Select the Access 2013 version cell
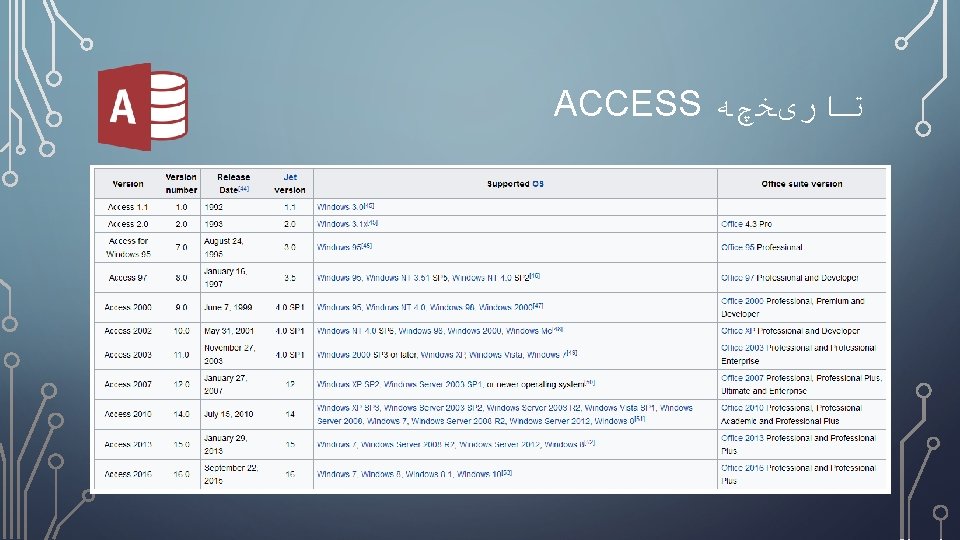 pos(128,444)
